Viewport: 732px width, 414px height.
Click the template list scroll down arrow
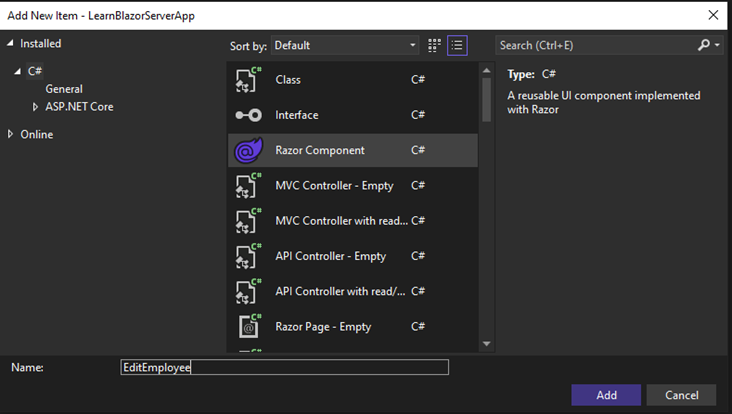pos(486,344)
